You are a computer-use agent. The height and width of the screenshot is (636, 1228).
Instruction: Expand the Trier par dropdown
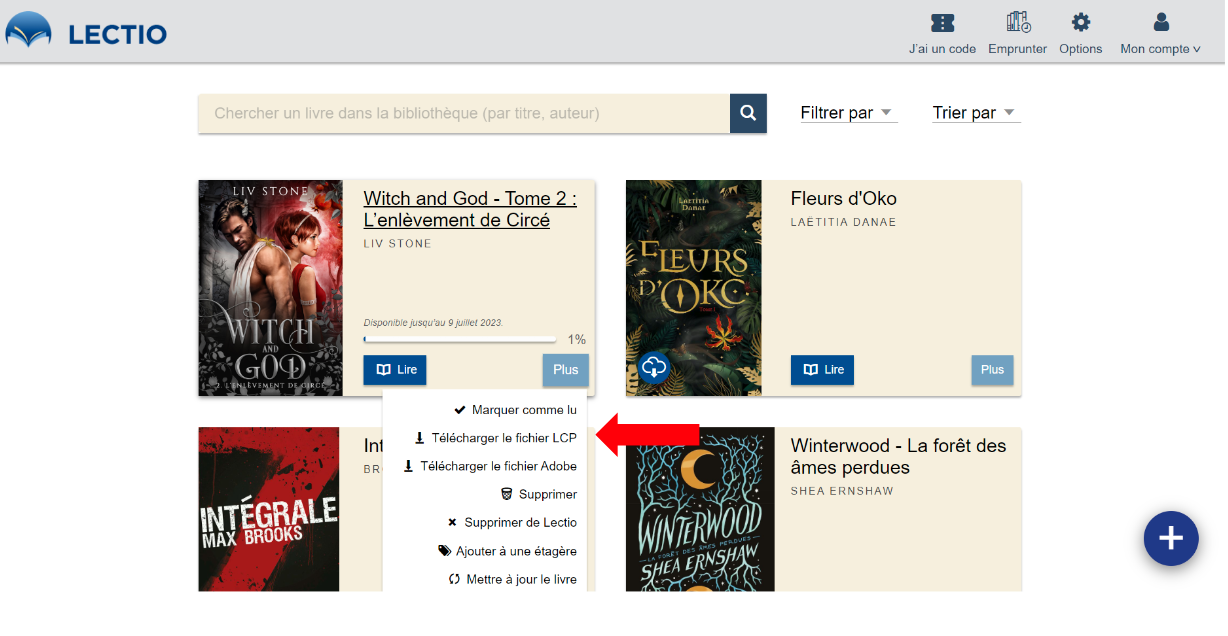tap(975, 113)
